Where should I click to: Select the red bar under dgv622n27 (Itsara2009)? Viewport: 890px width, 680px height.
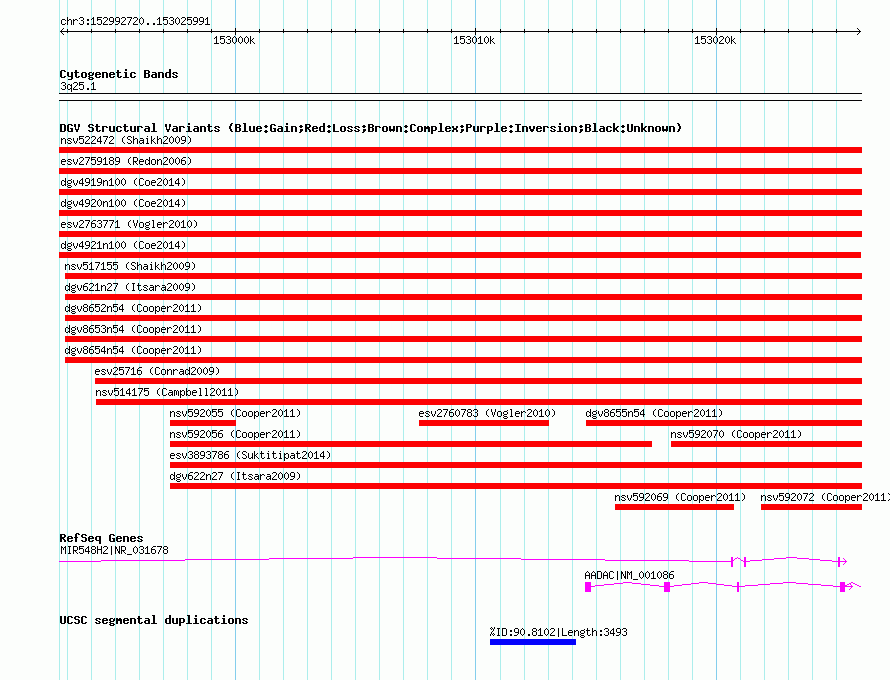pos(516,486)
